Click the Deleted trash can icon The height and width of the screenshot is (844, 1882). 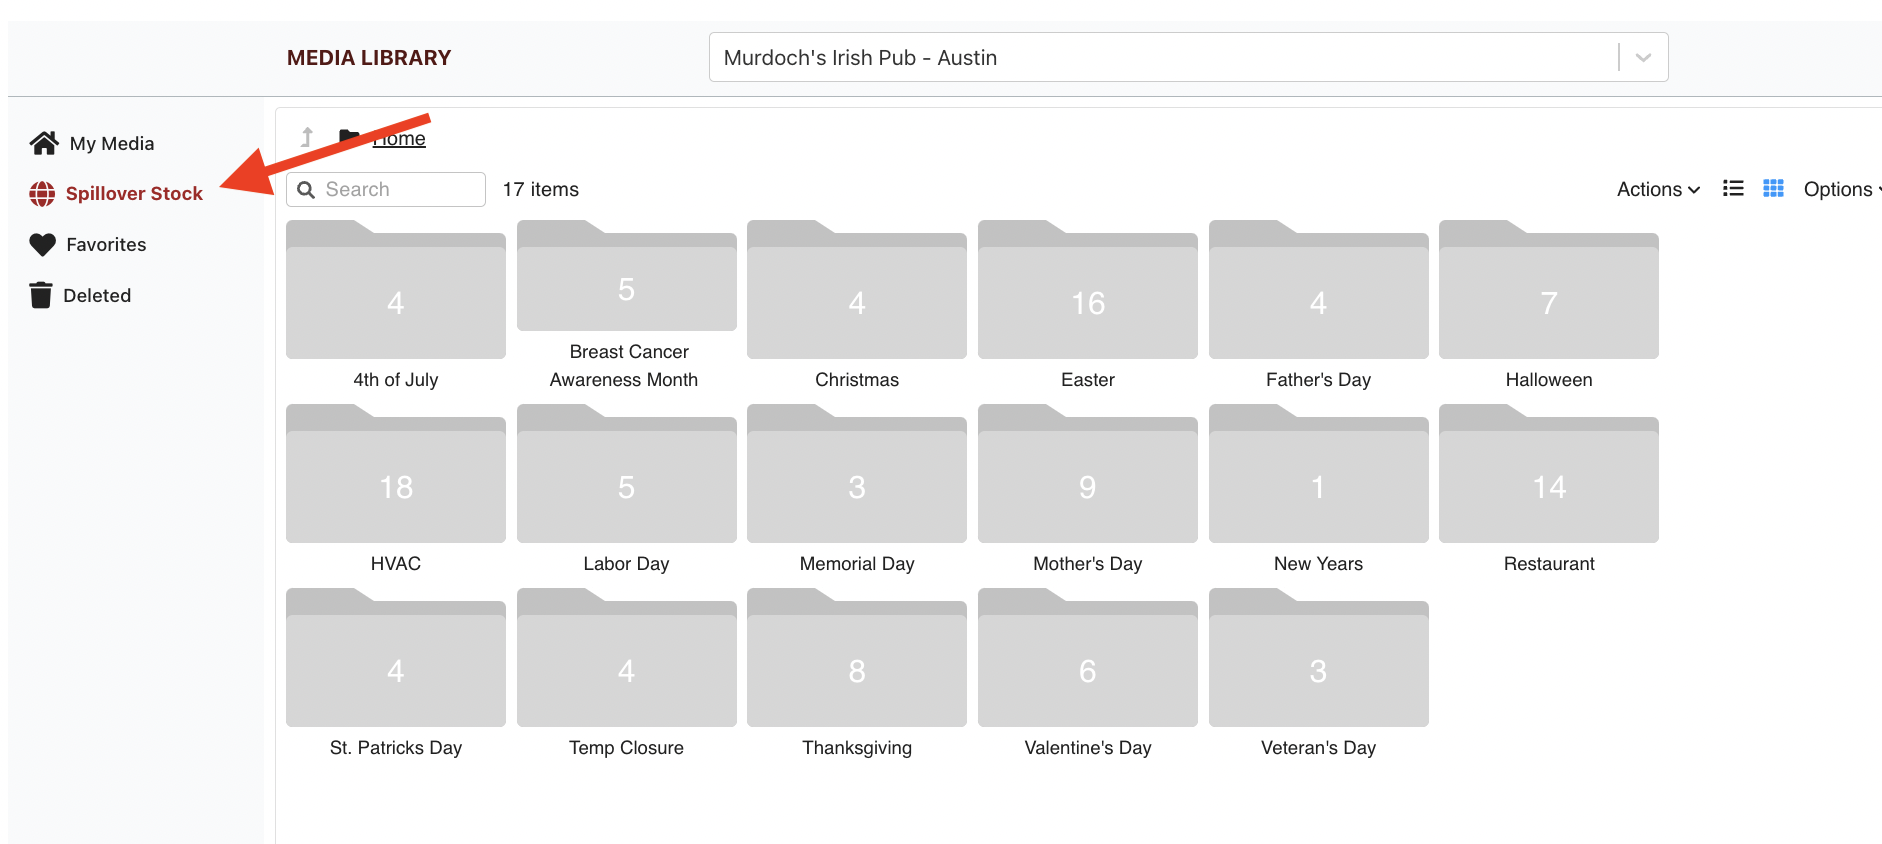click(41, 295)
